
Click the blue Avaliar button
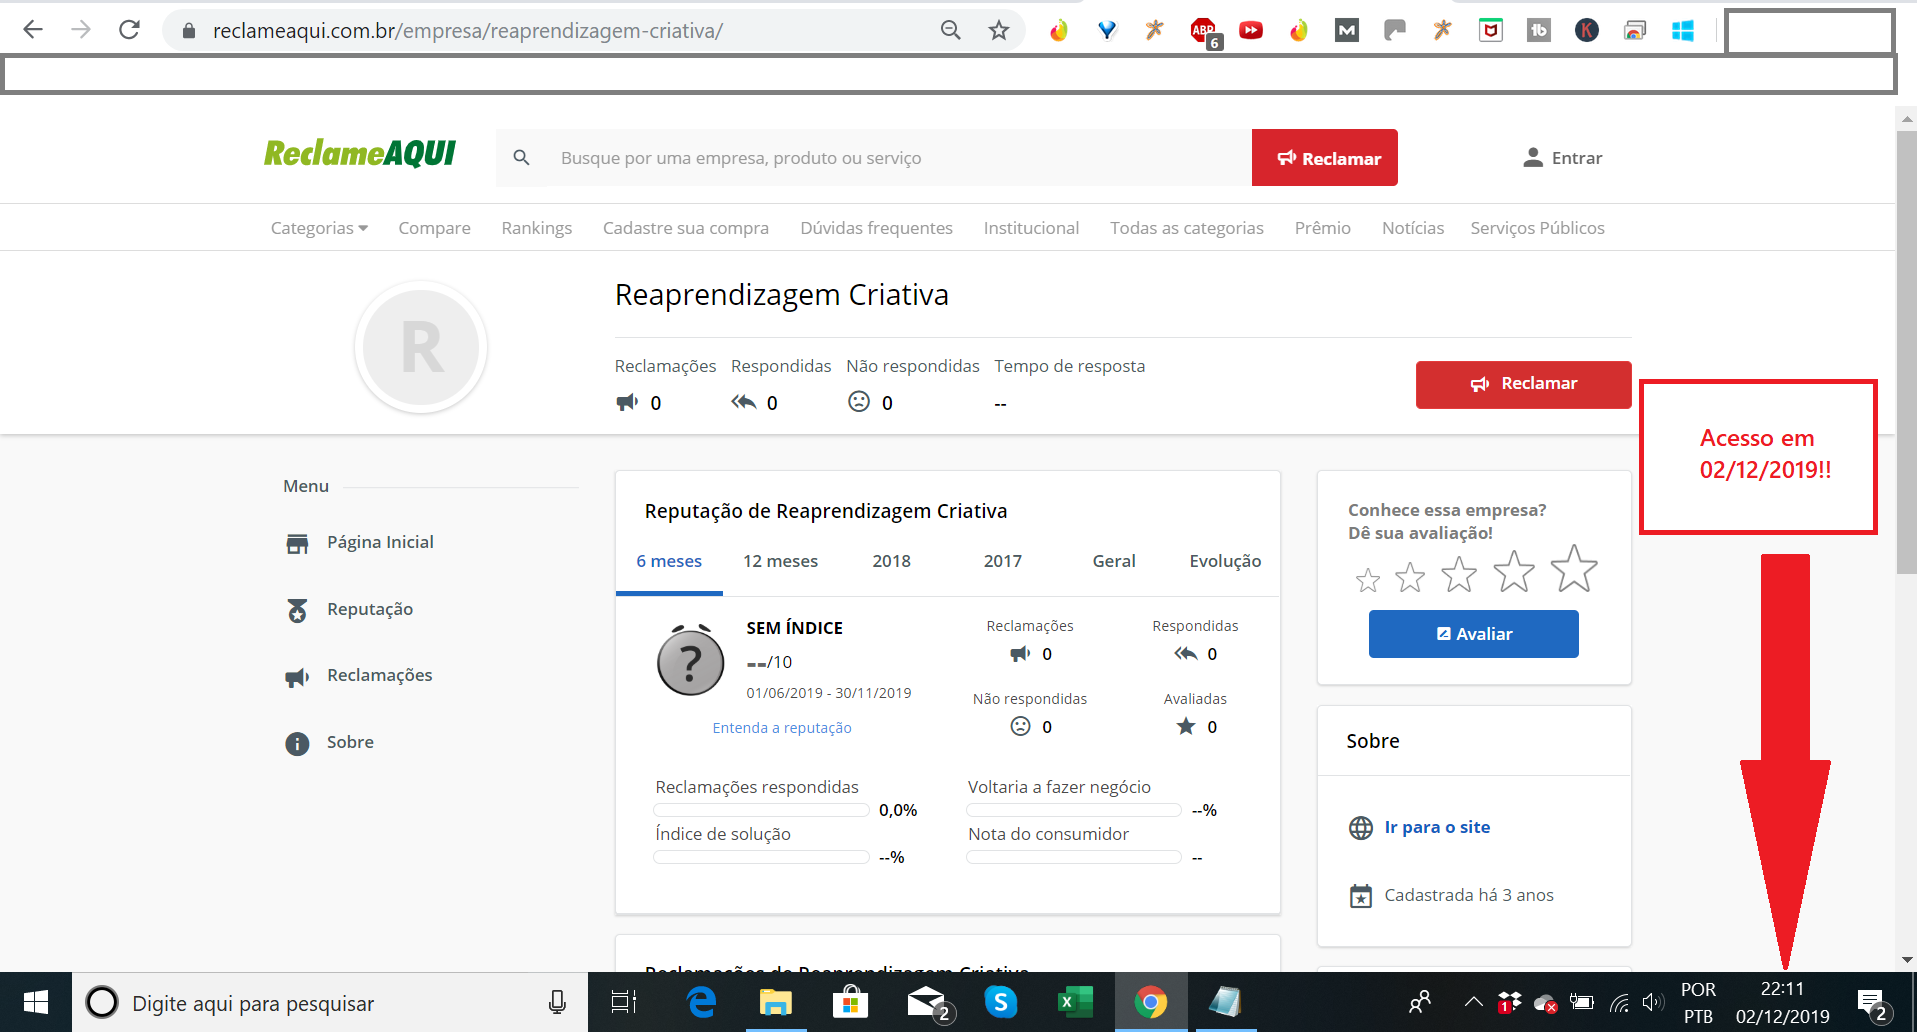click(1473, 634)
